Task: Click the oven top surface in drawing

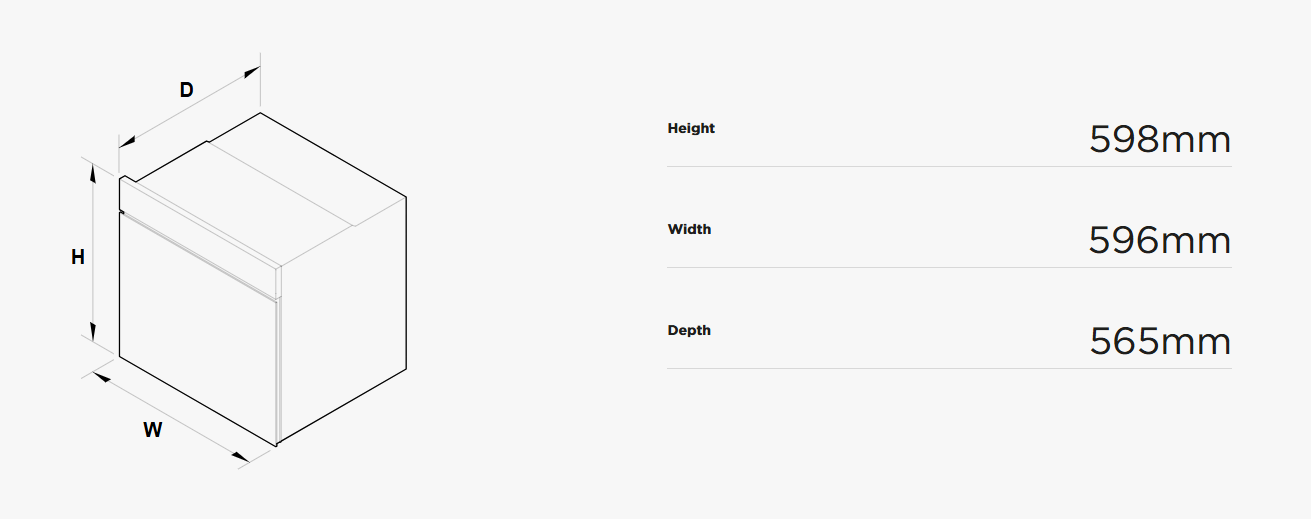Action: (x=270, y=185)
